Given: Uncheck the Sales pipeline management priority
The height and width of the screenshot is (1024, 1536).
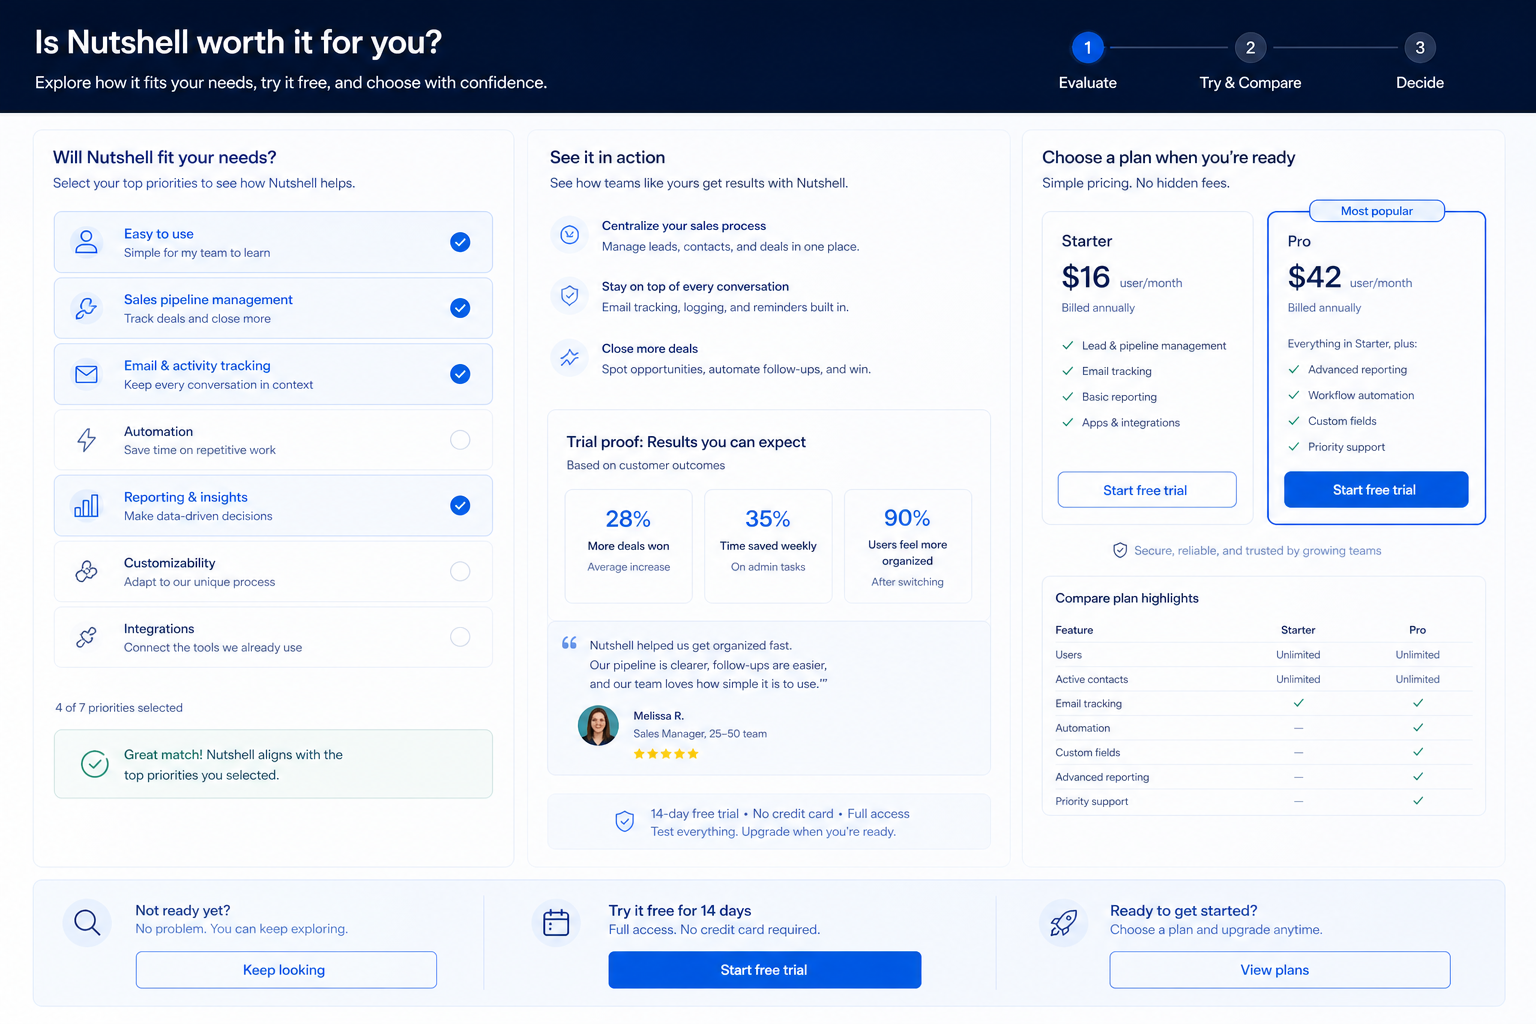Looking at the screenshot, I should coord(460,308).
